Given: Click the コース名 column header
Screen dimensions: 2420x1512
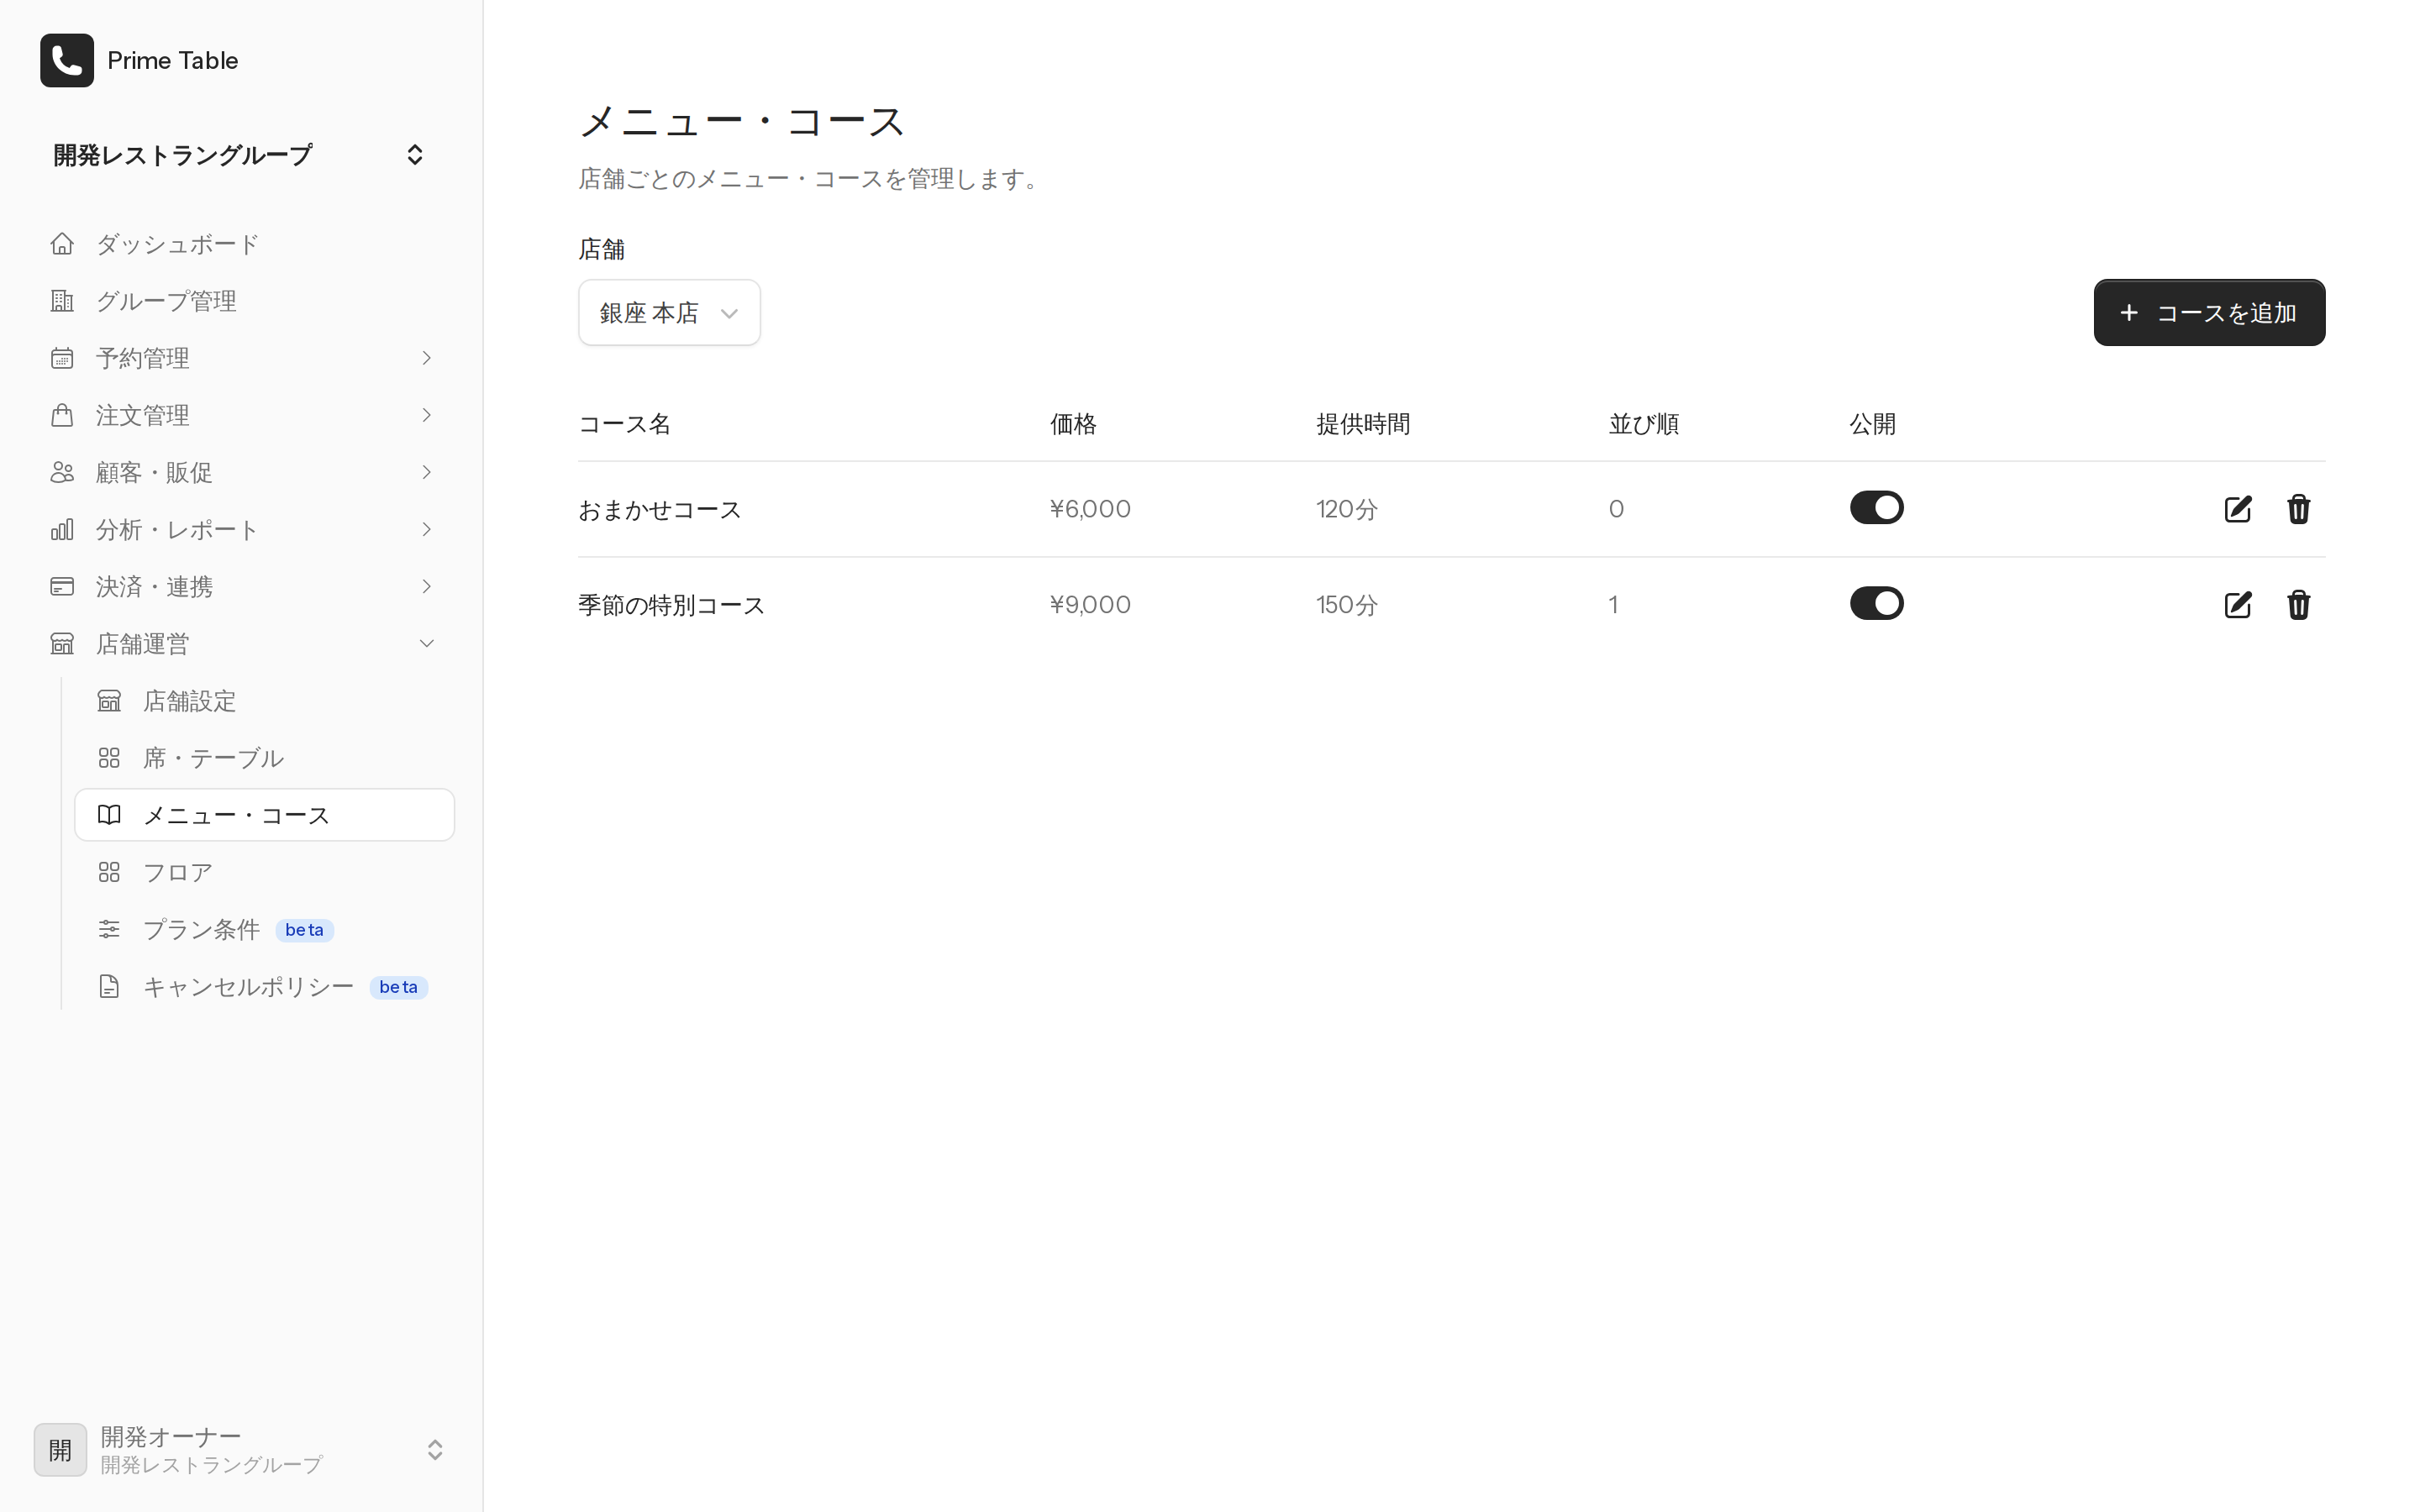Looking at the screenshot, I should (x=625, y=424).
